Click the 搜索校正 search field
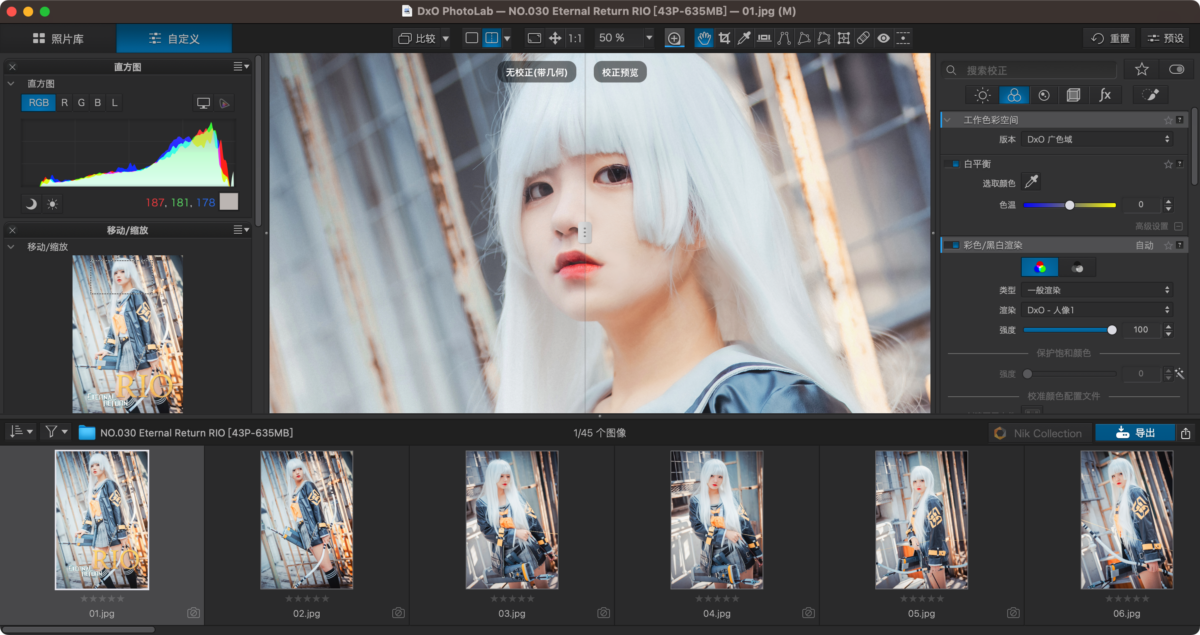The width and height of the screenshot is (1200, 635). [x=1029, y=70]
